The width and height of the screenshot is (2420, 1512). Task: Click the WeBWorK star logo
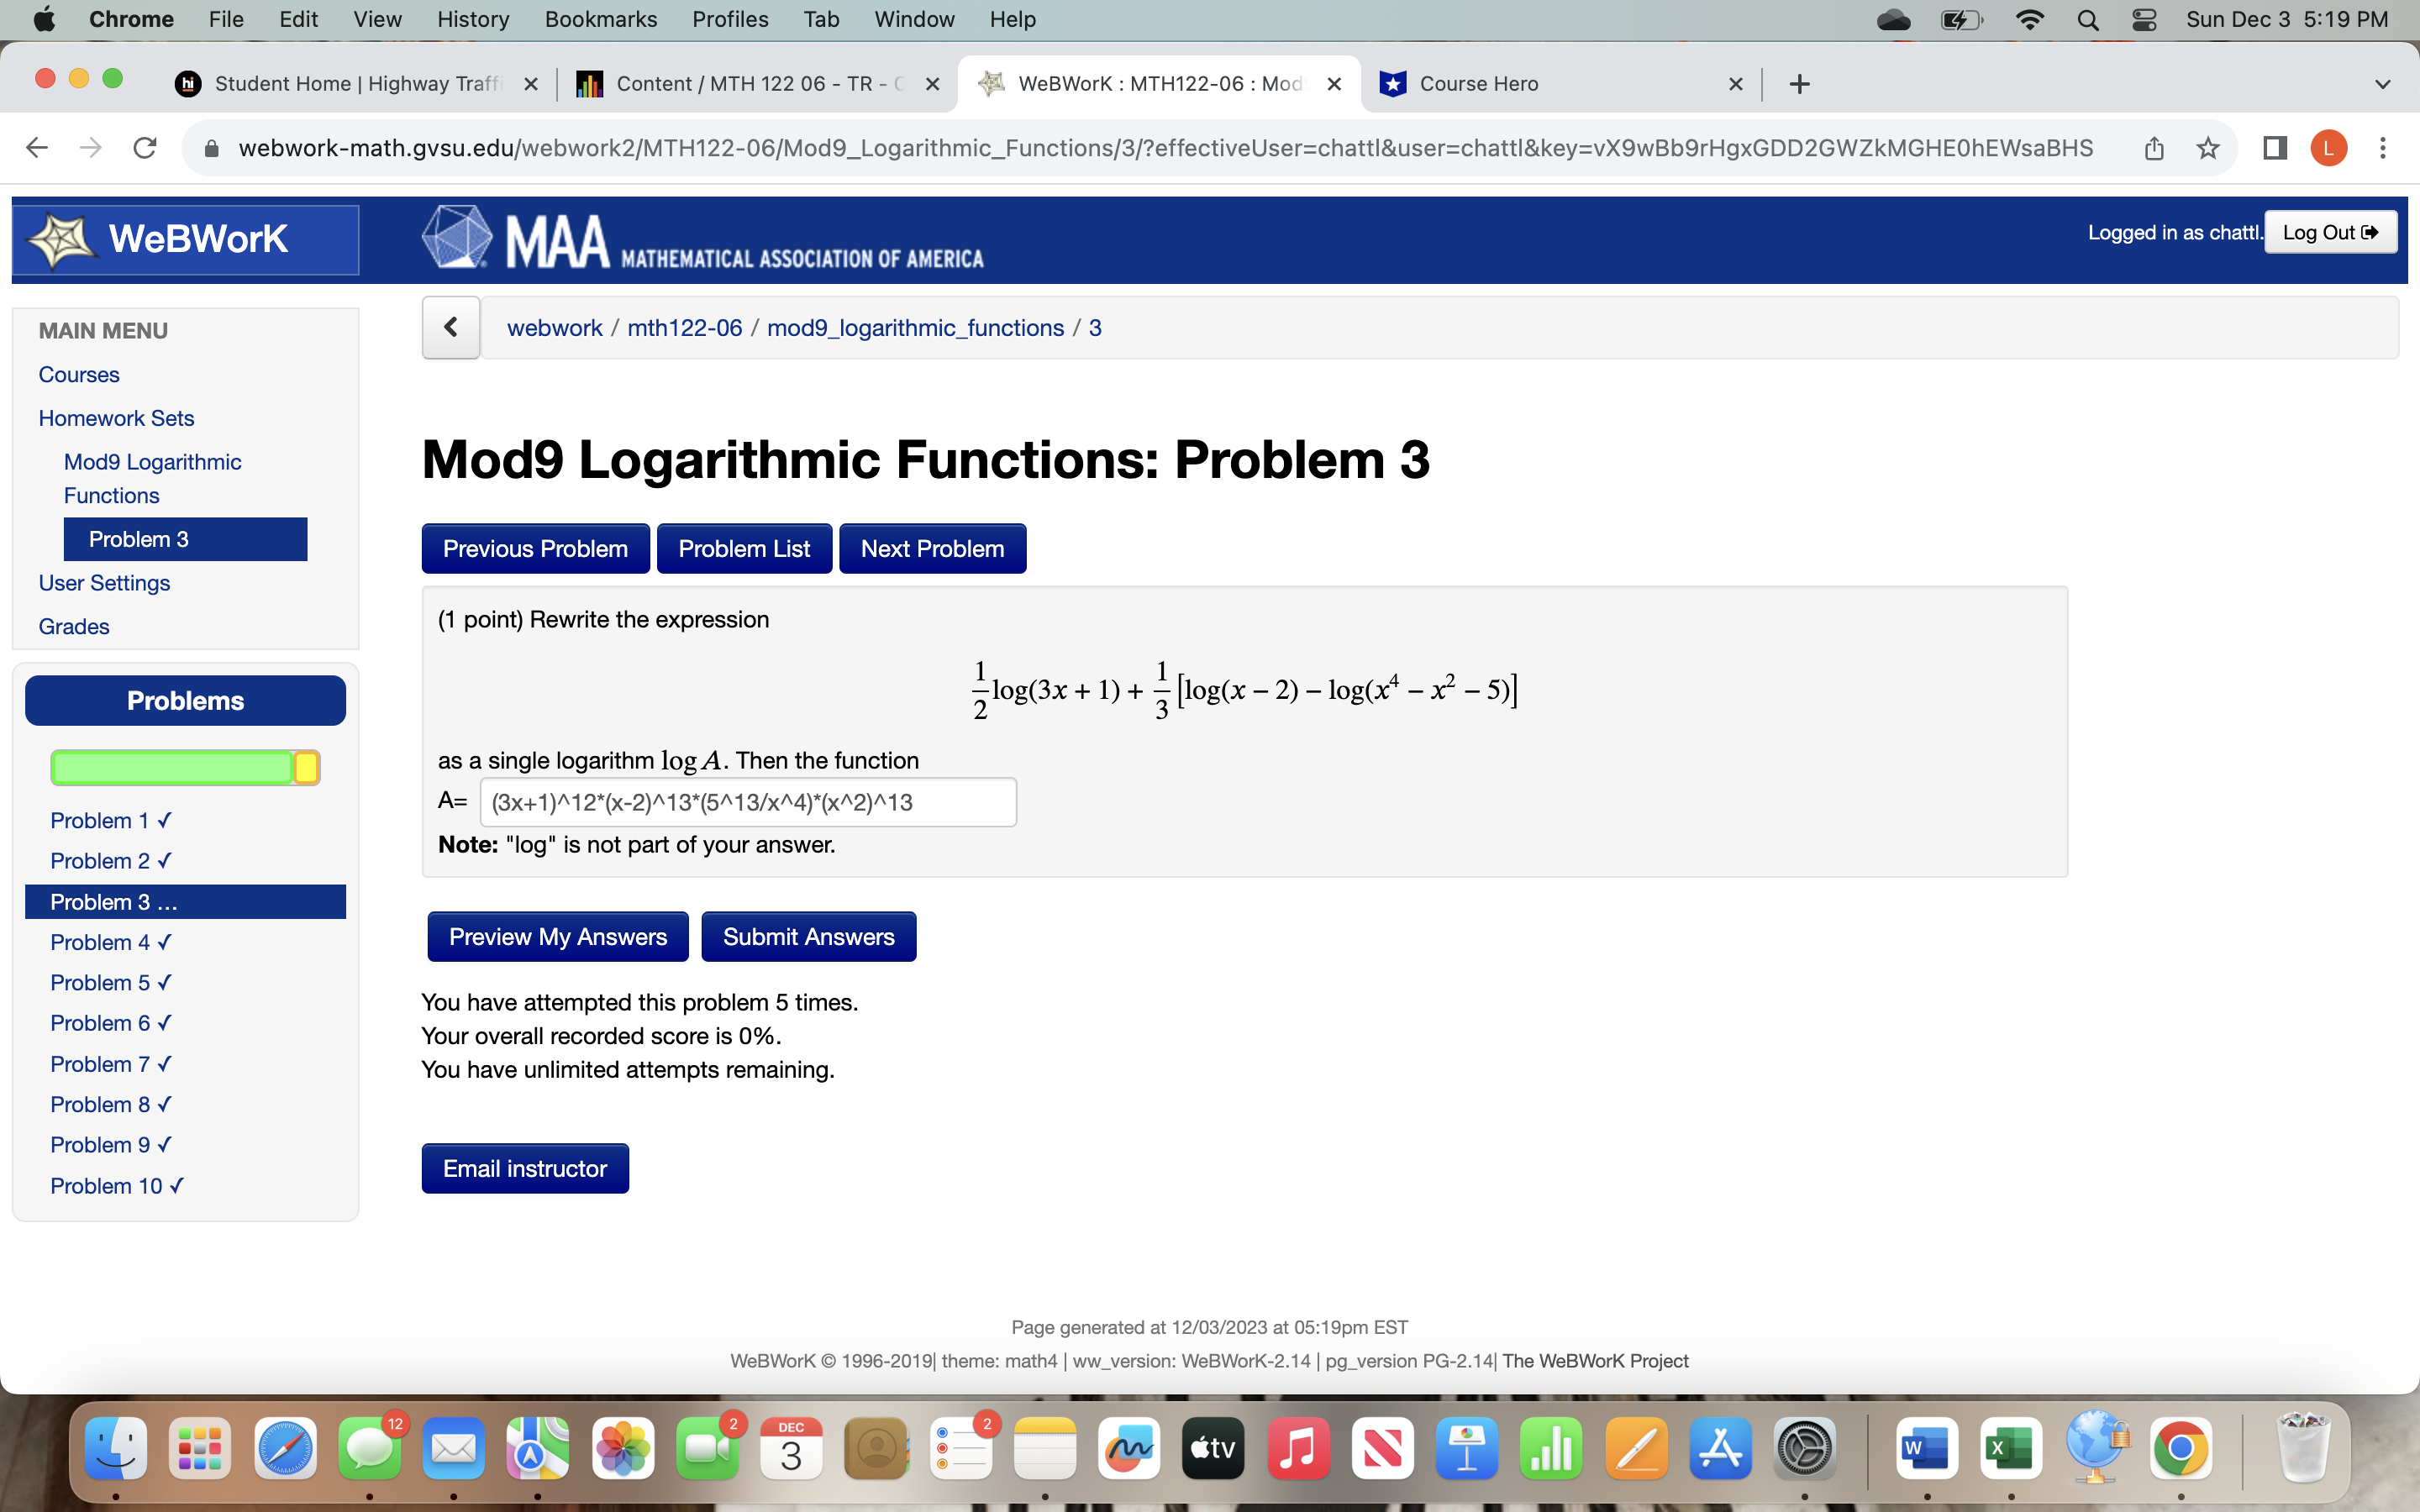[62, 240]
